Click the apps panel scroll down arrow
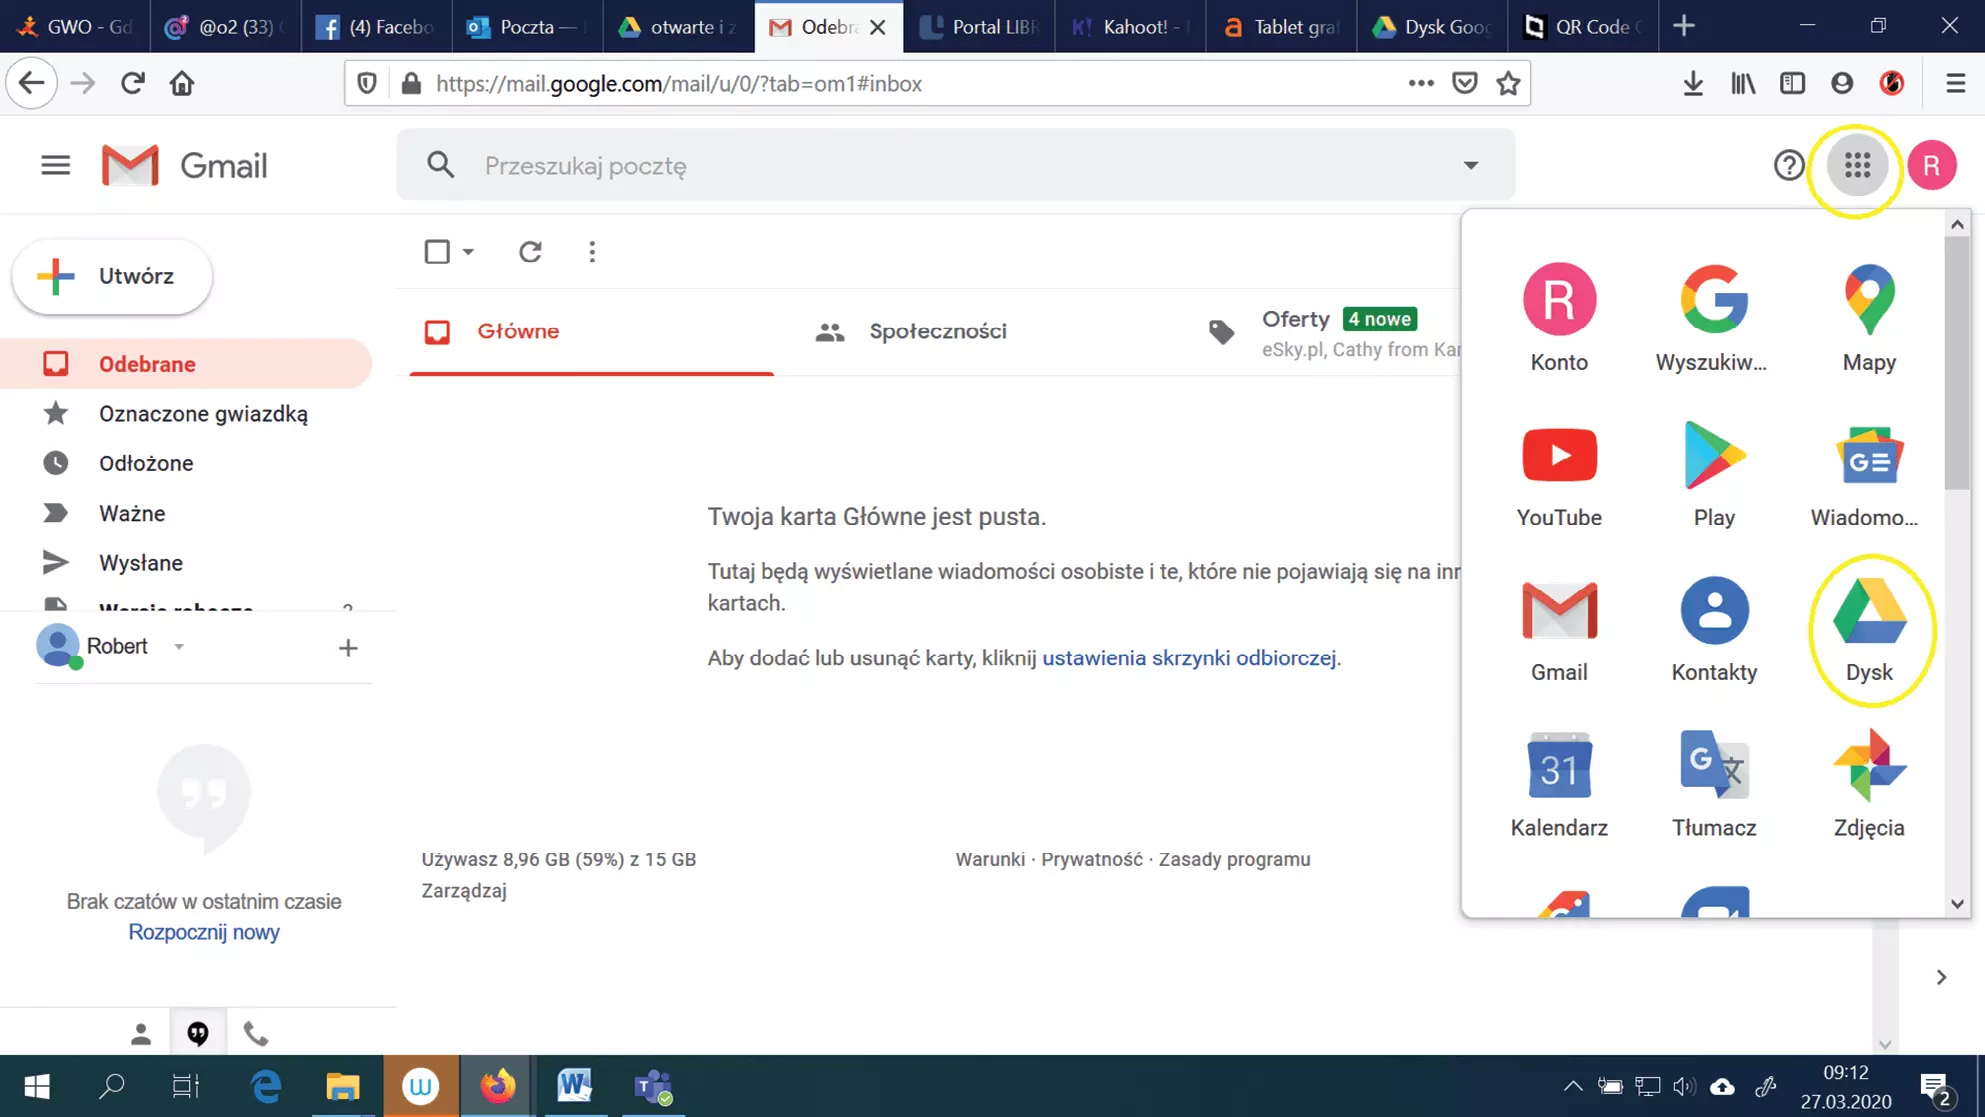Viewport: 1985px width, 1117px height. point(1957,904)
